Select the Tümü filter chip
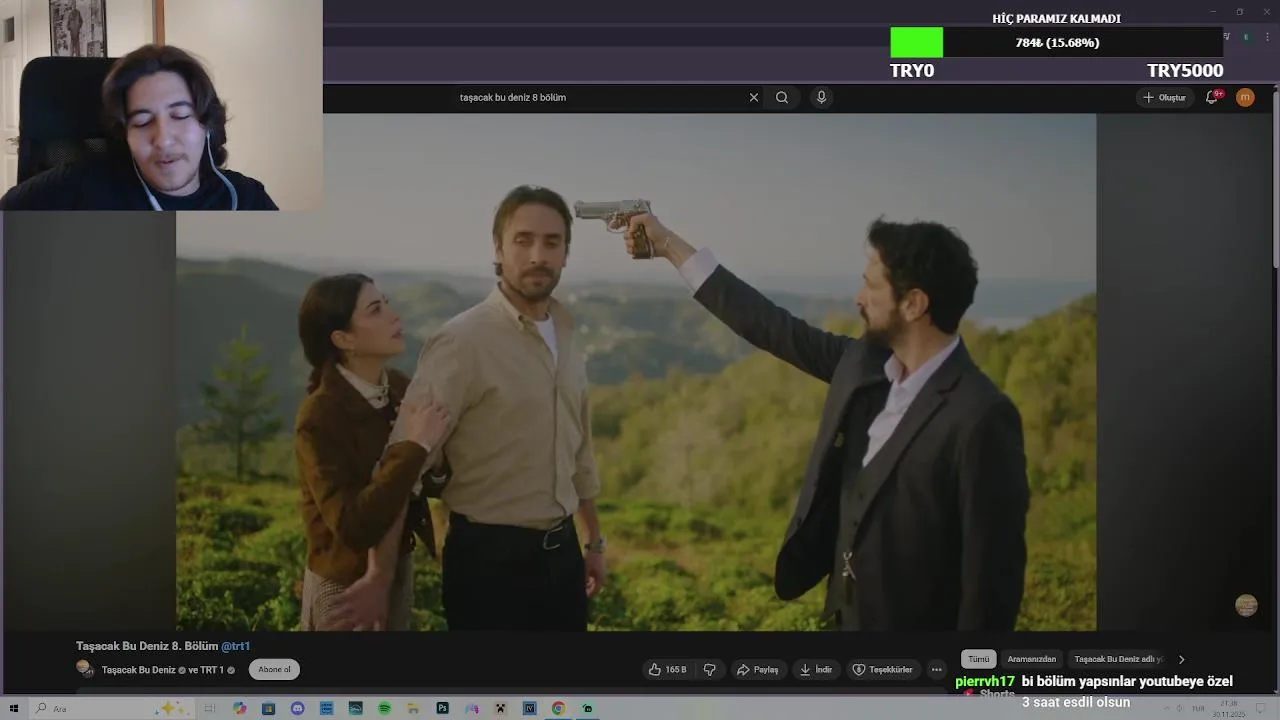 click(x=978, y=659)
